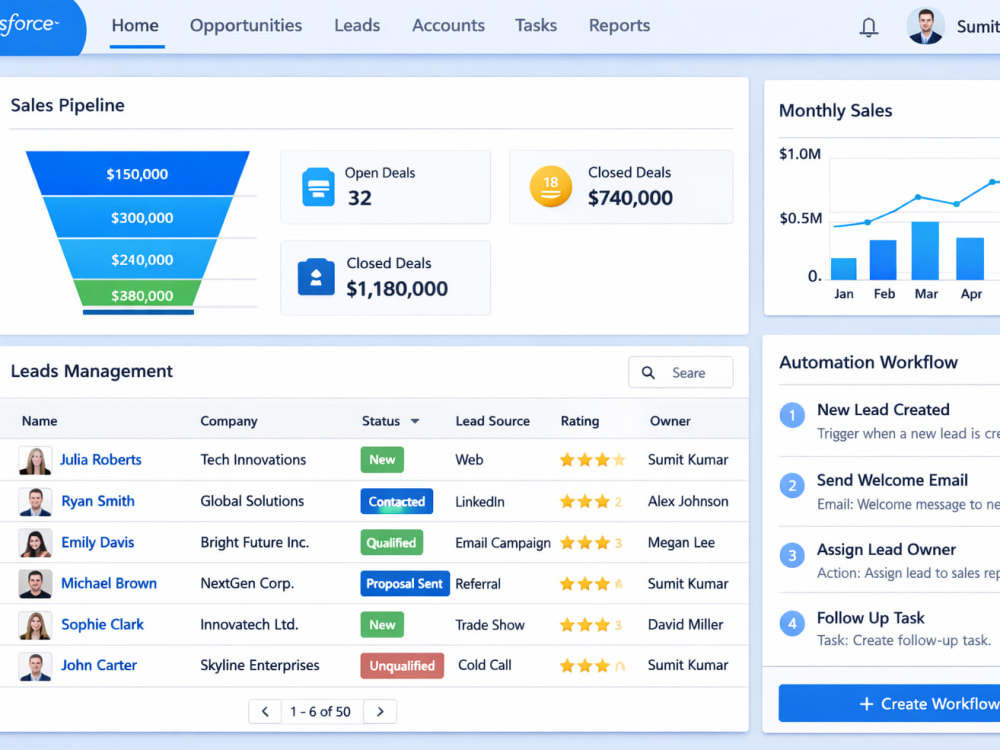Click the Skyline Enterprises company cell
1000x750 pixels.
[x=260, y=665]
